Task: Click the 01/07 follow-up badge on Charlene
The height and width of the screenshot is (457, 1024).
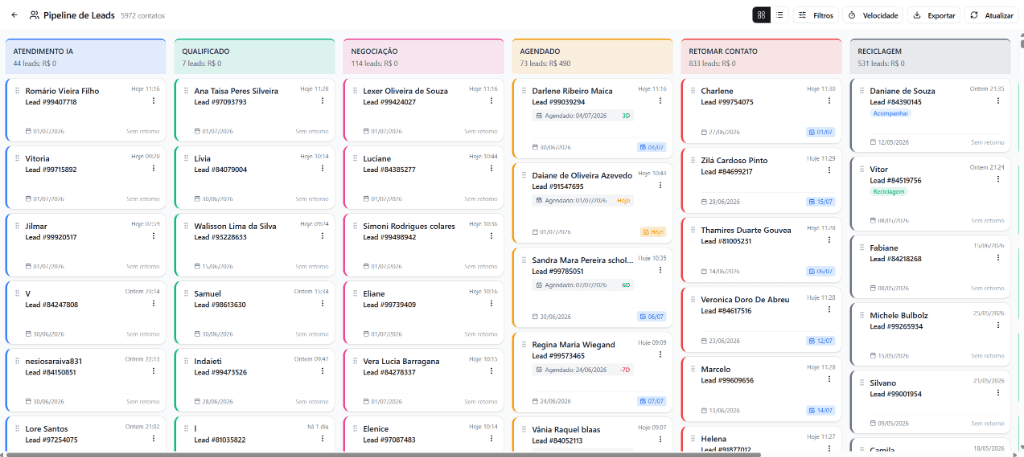Action: click(821, 132)
